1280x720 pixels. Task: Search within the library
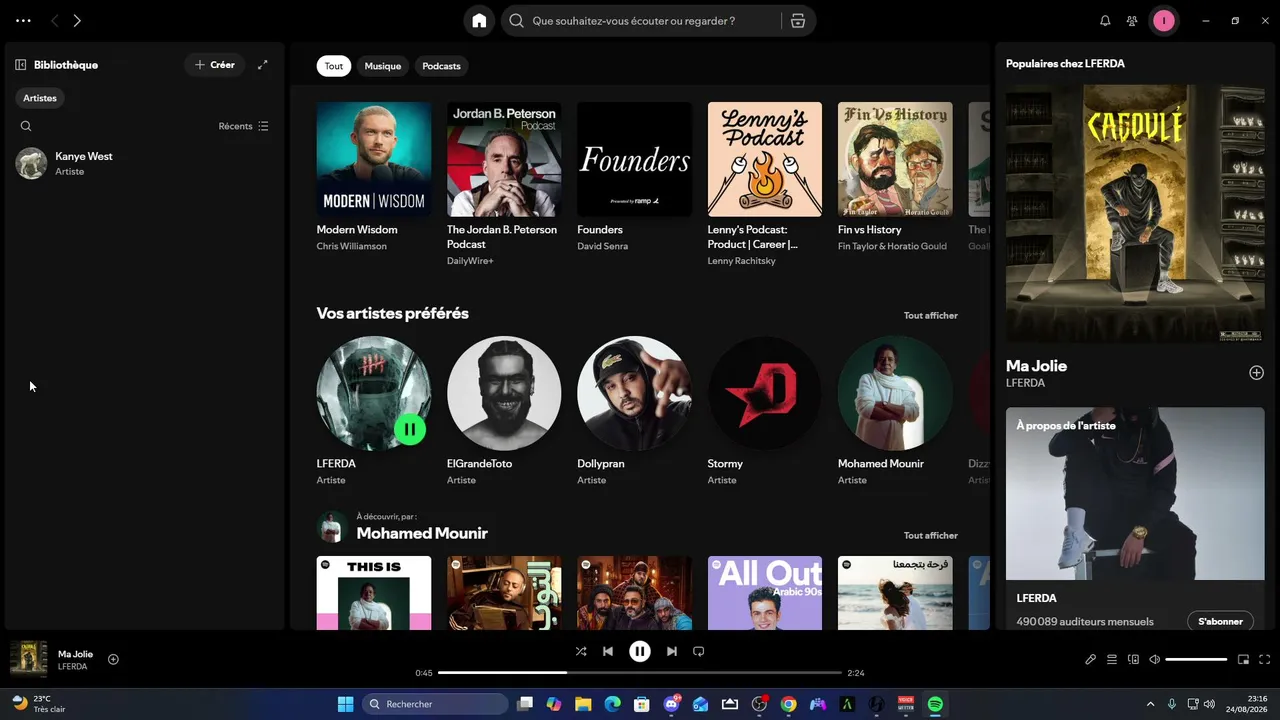(26, 126)
